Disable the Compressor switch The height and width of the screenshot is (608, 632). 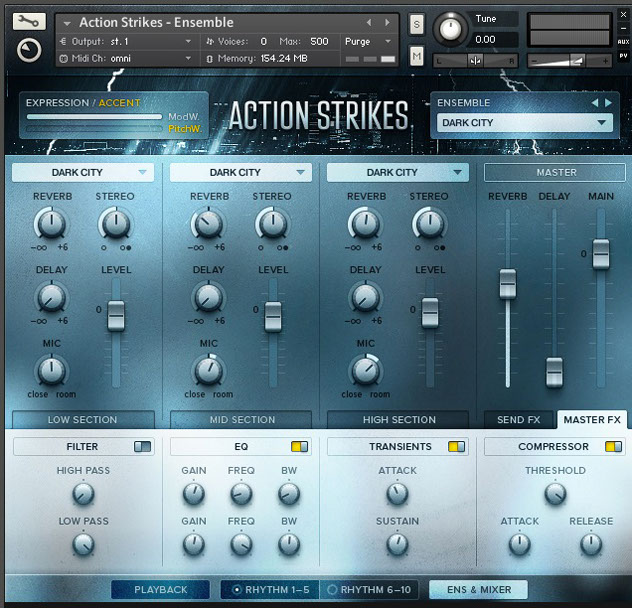614,447
